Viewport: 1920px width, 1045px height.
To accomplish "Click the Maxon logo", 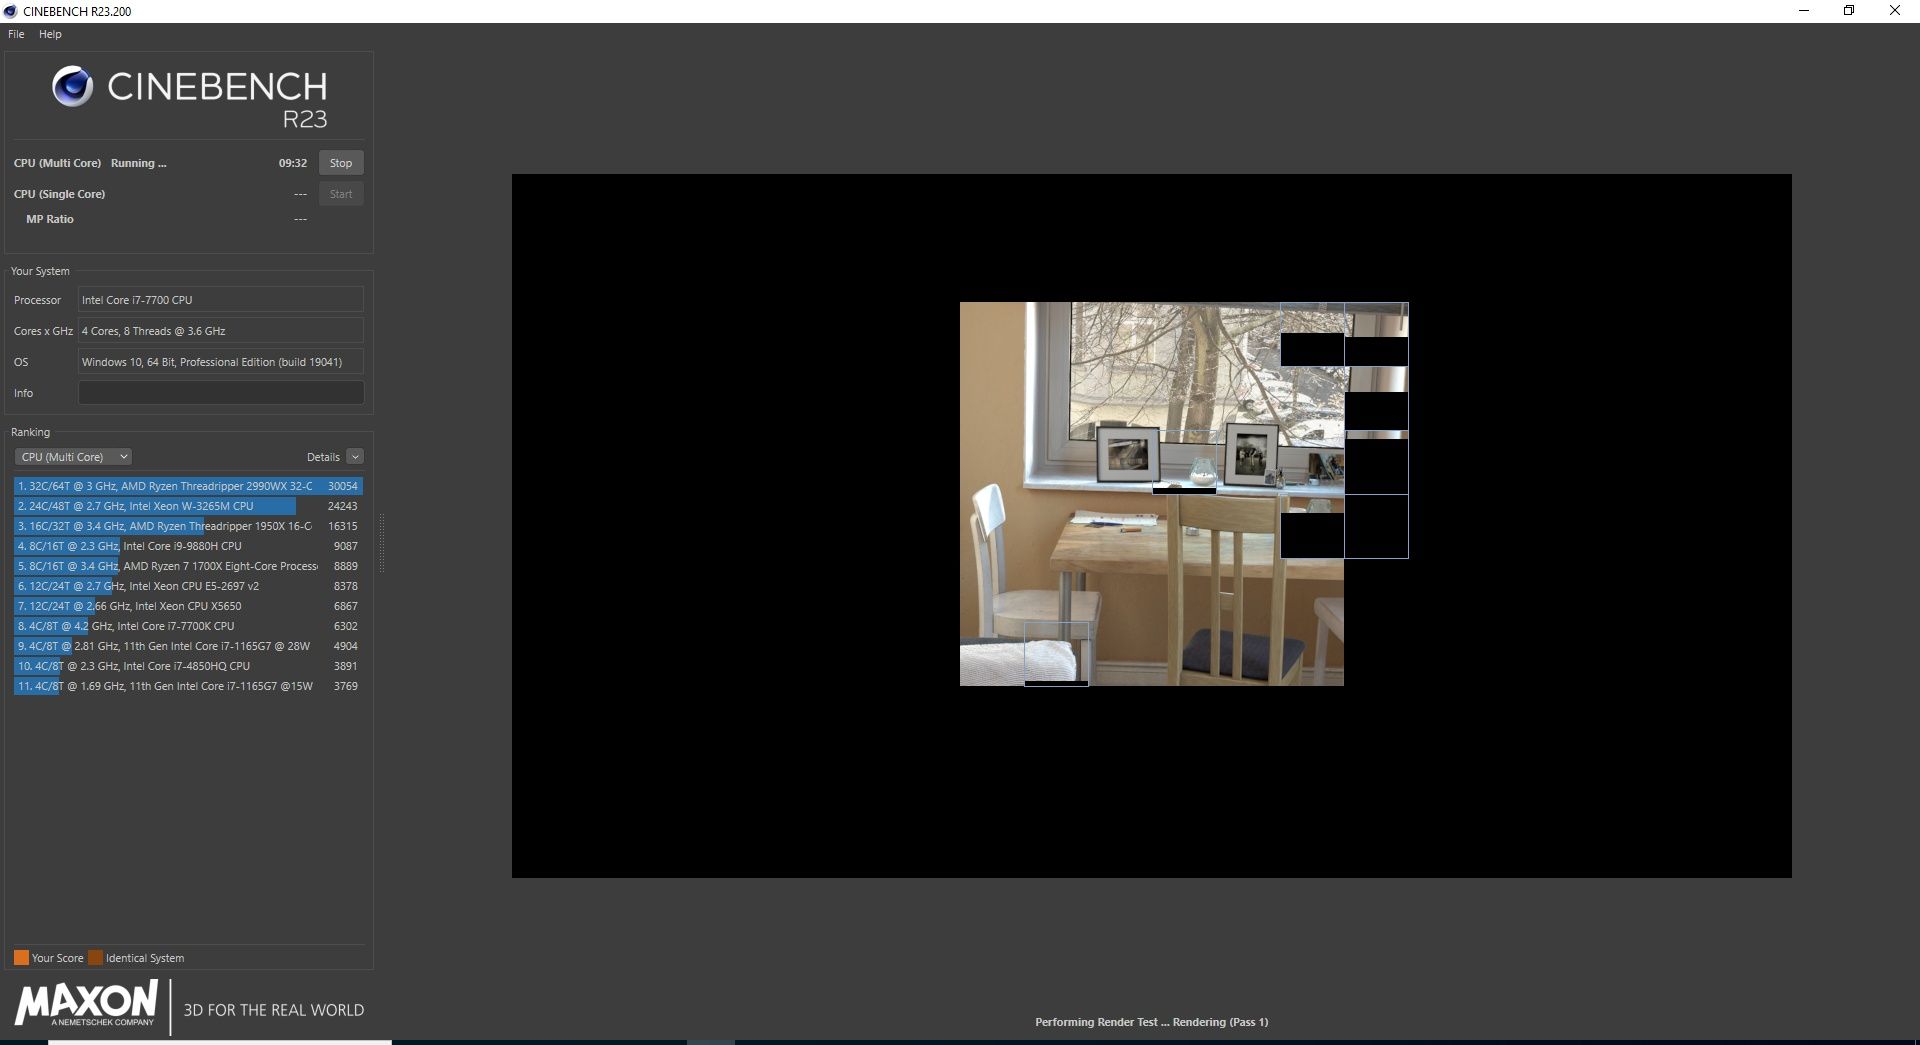I will 86,1004.
